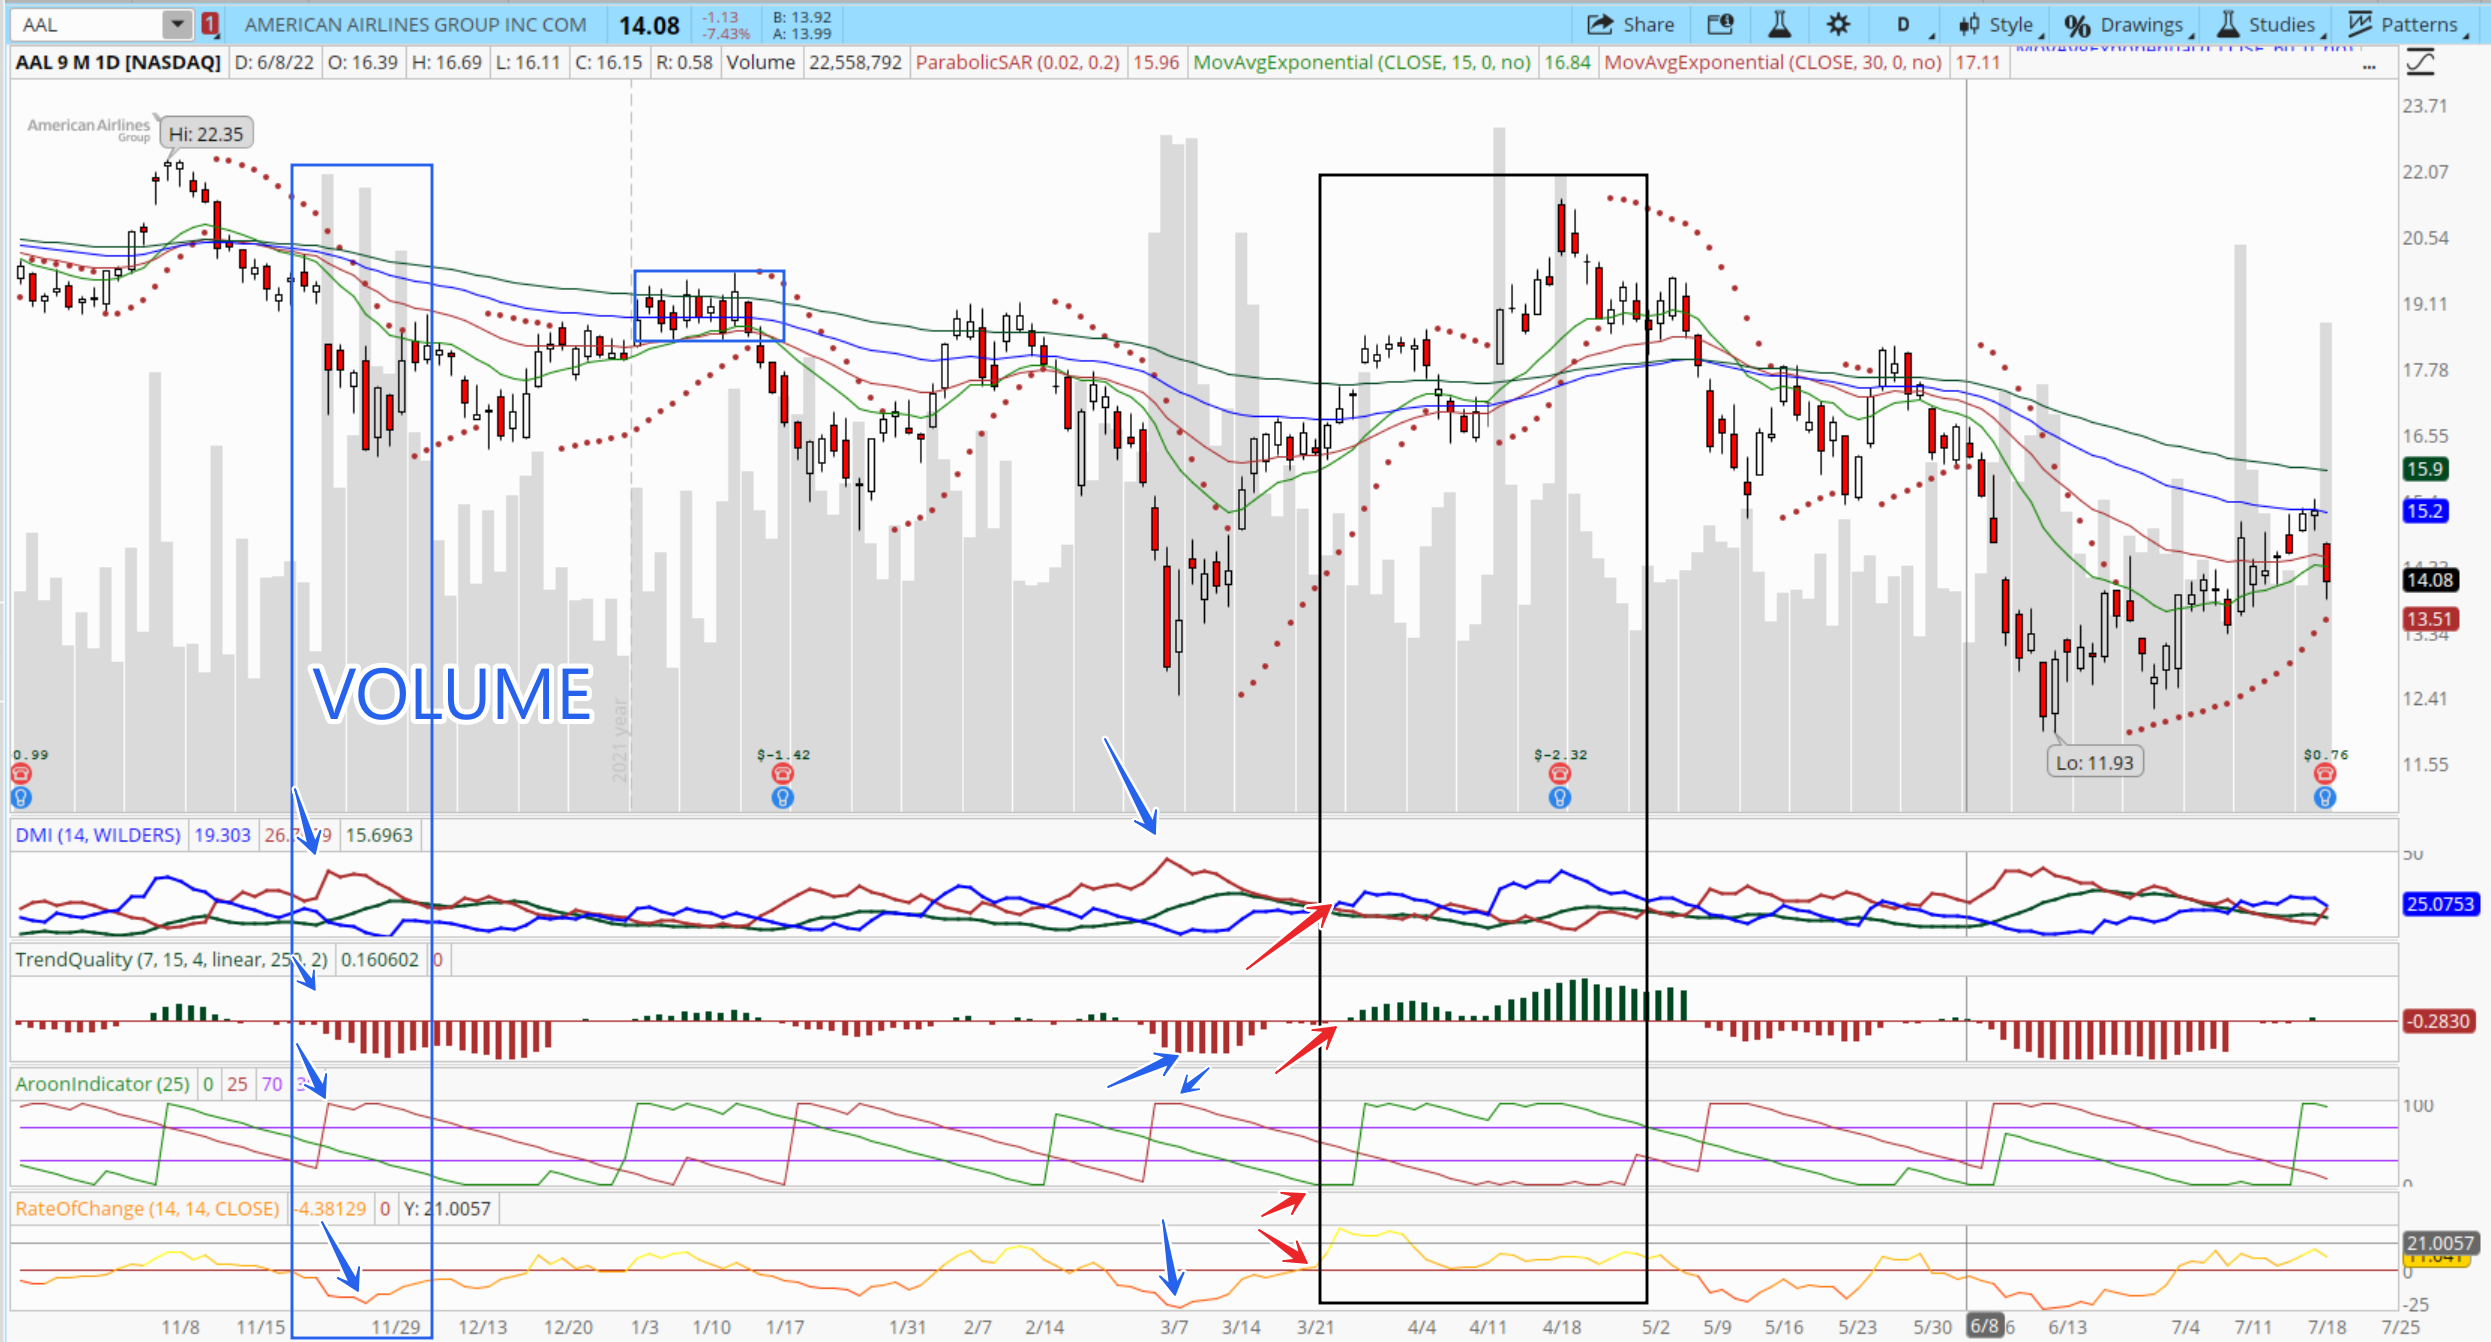Click the blue lightbulb icon near 4/18

click(x=1559, y=797)
